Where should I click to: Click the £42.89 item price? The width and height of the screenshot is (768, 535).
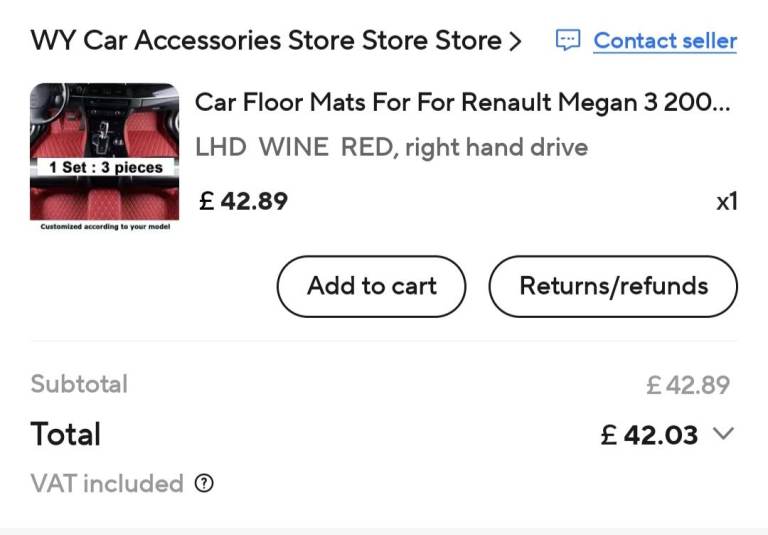click(x=244, y=201)
